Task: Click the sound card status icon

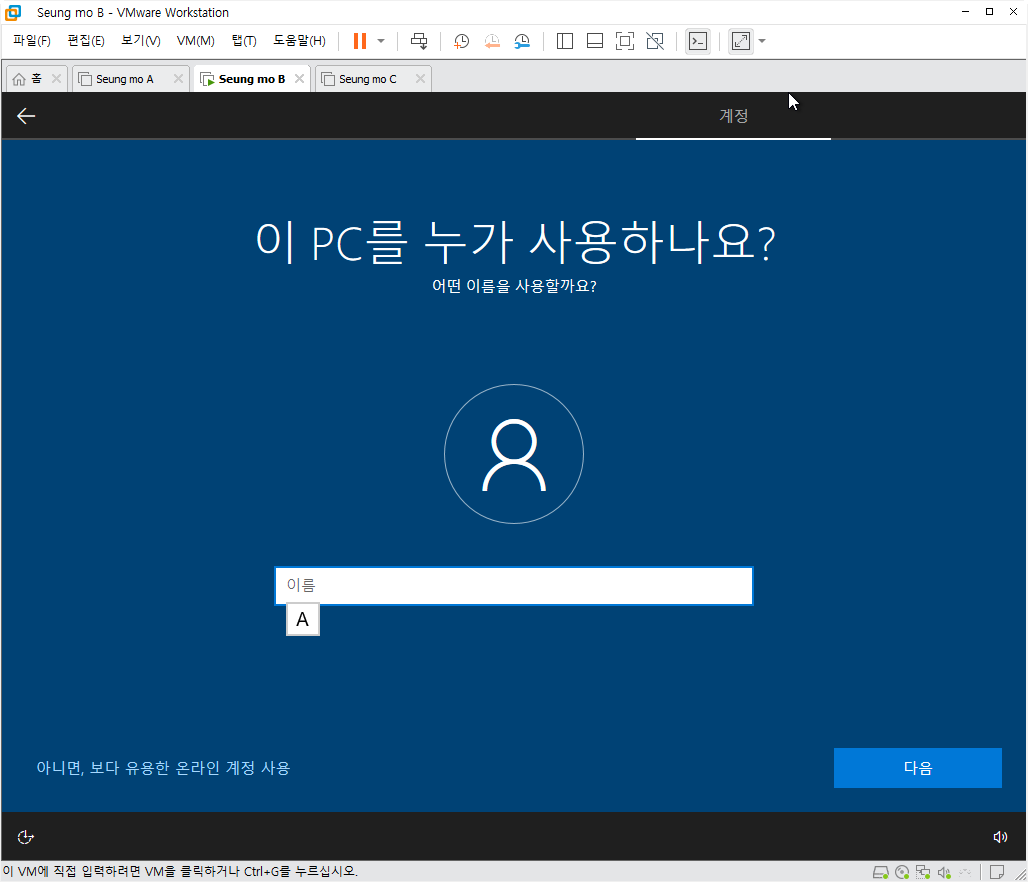Action: [944, 872]
